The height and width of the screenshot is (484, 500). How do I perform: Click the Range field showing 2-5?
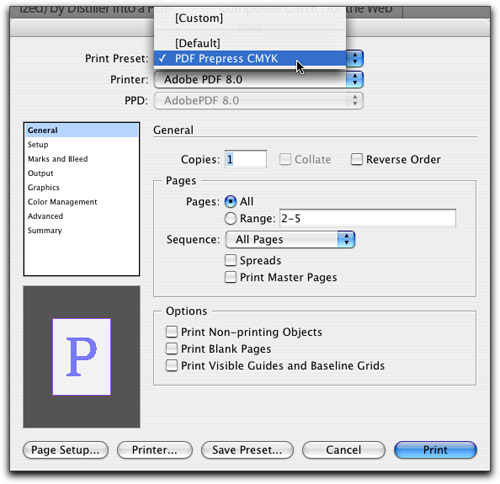click(368, 218)
